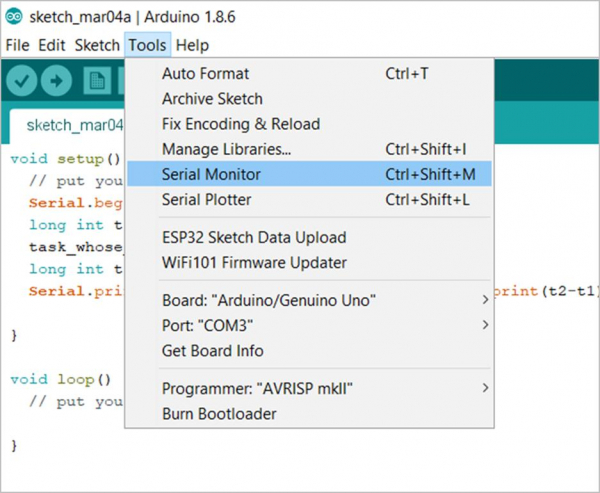Click the Upload arrow toolbar icon
Image resolution: width=600 pixels, height=493 pixels.
click(x=58, y=81)
